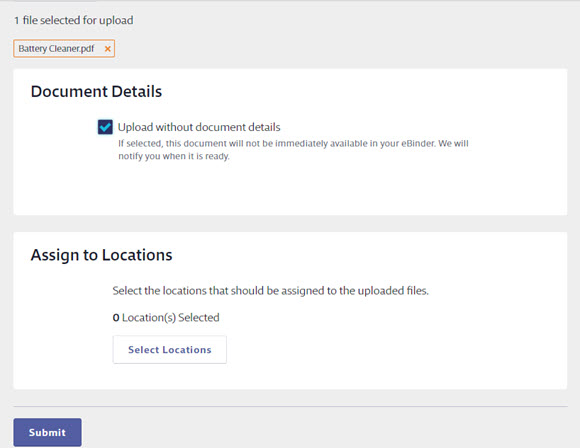Click the gray gap between the two cards
The image size is (580, 448).
point(290,224)
